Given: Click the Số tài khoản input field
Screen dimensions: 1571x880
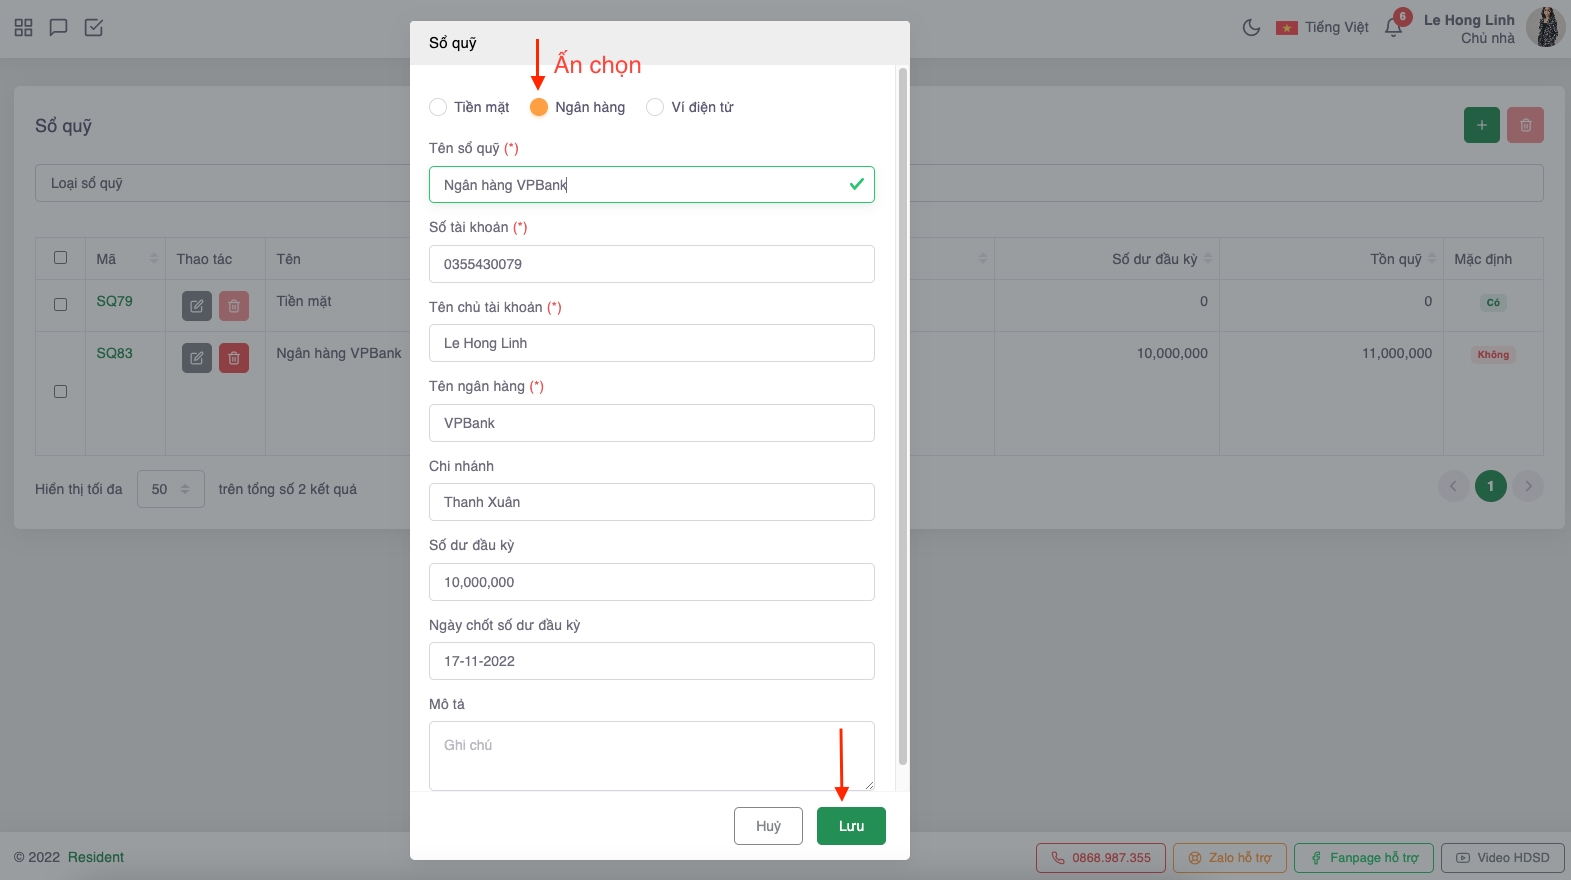Looking at the screenshot, I should tap(651, 264).
